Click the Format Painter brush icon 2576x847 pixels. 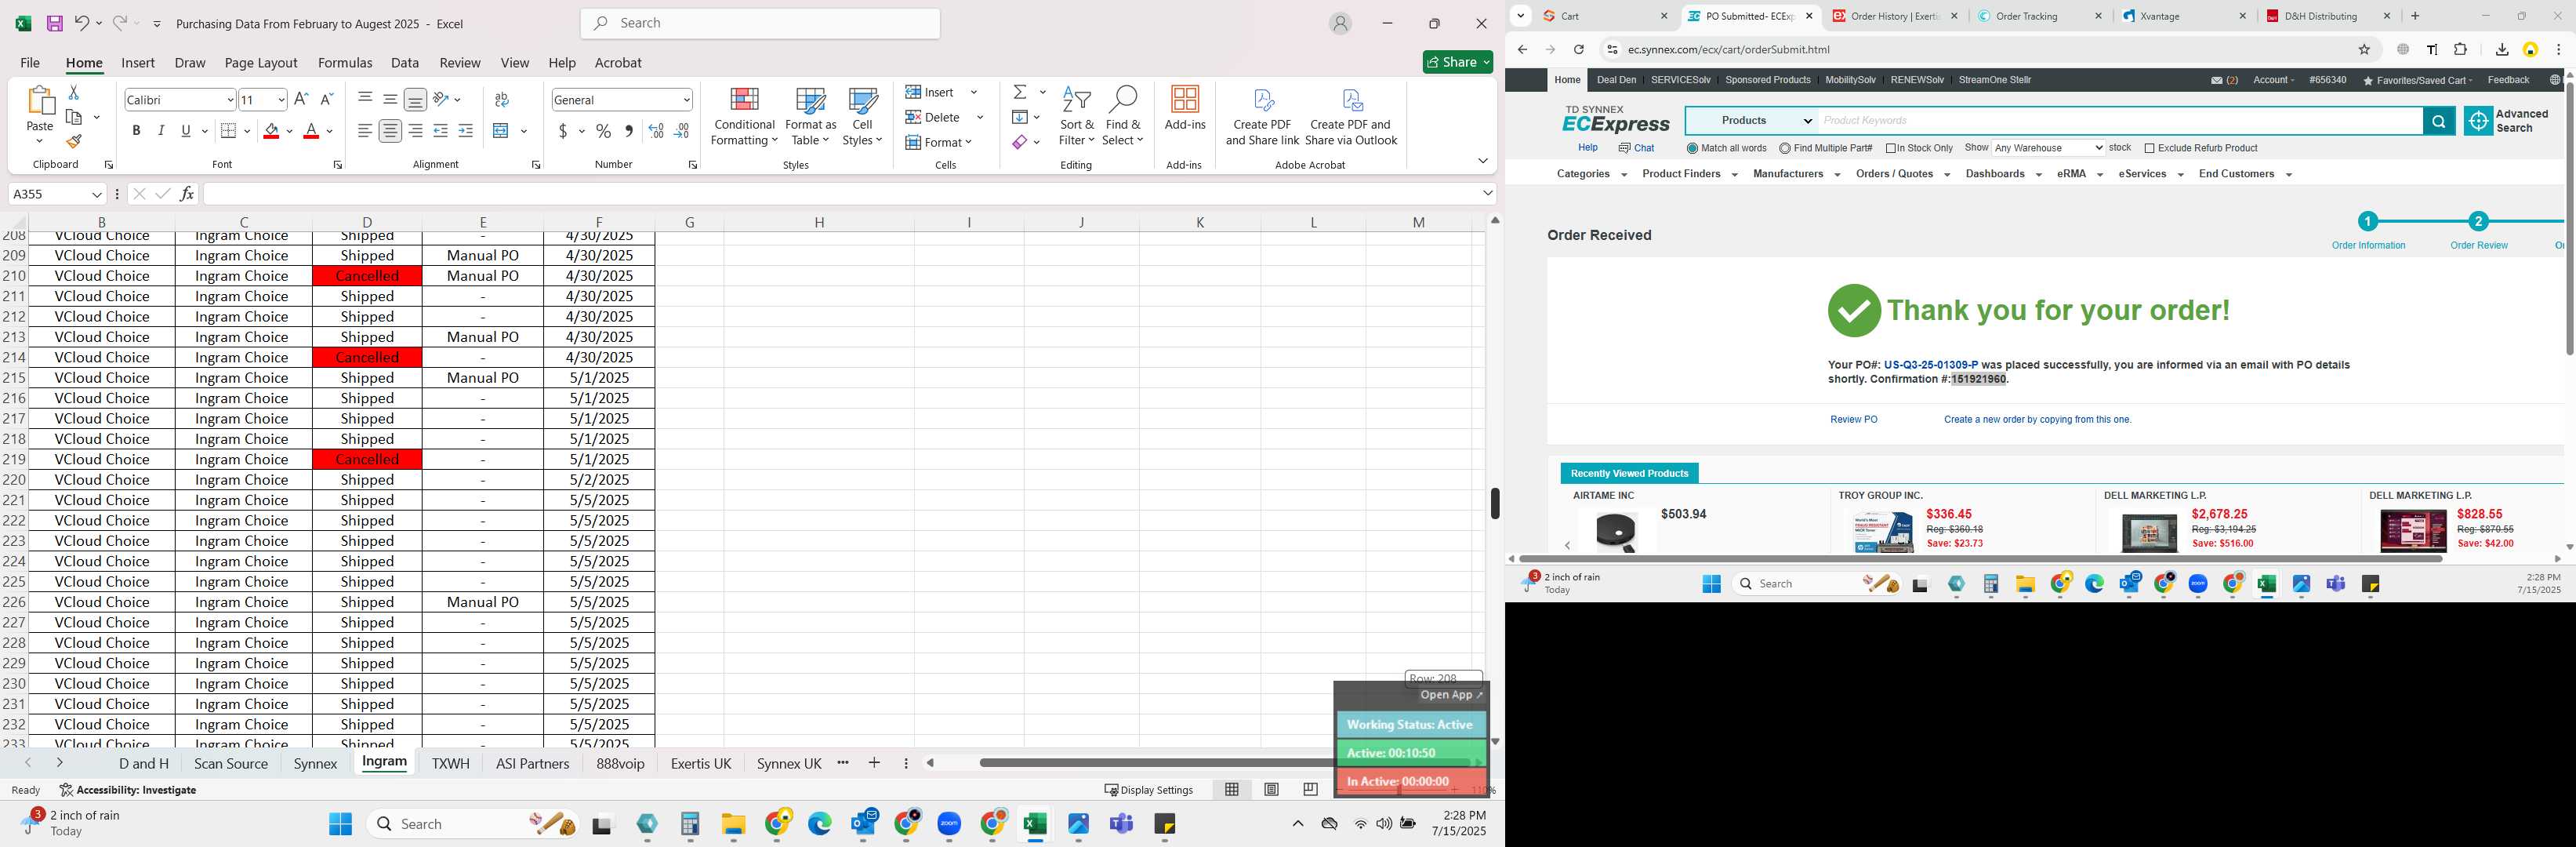(74, 142)
